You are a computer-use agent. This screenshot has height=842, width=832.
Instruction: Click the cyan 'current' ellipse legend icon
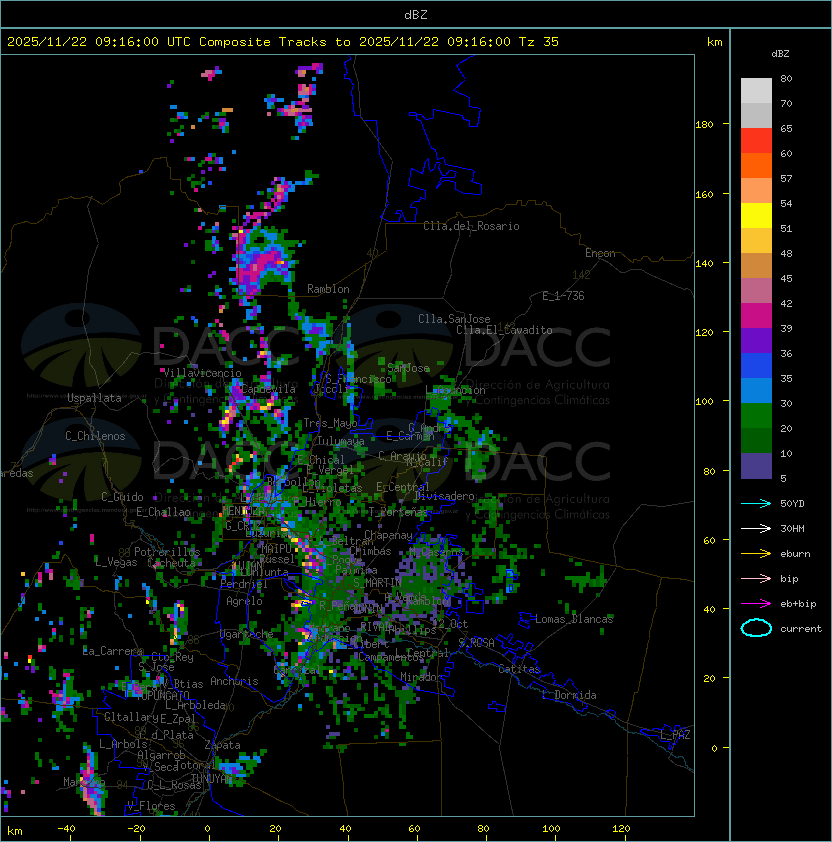(x=756, y=628)
